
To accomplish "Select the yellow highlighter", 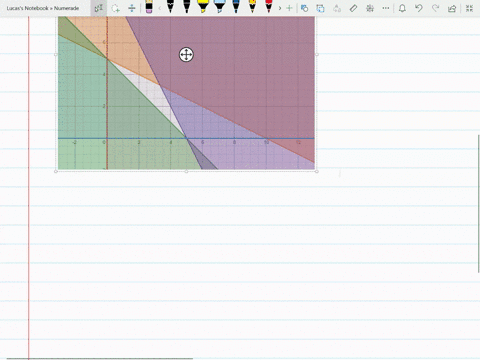I will click(x=203, y=7).
